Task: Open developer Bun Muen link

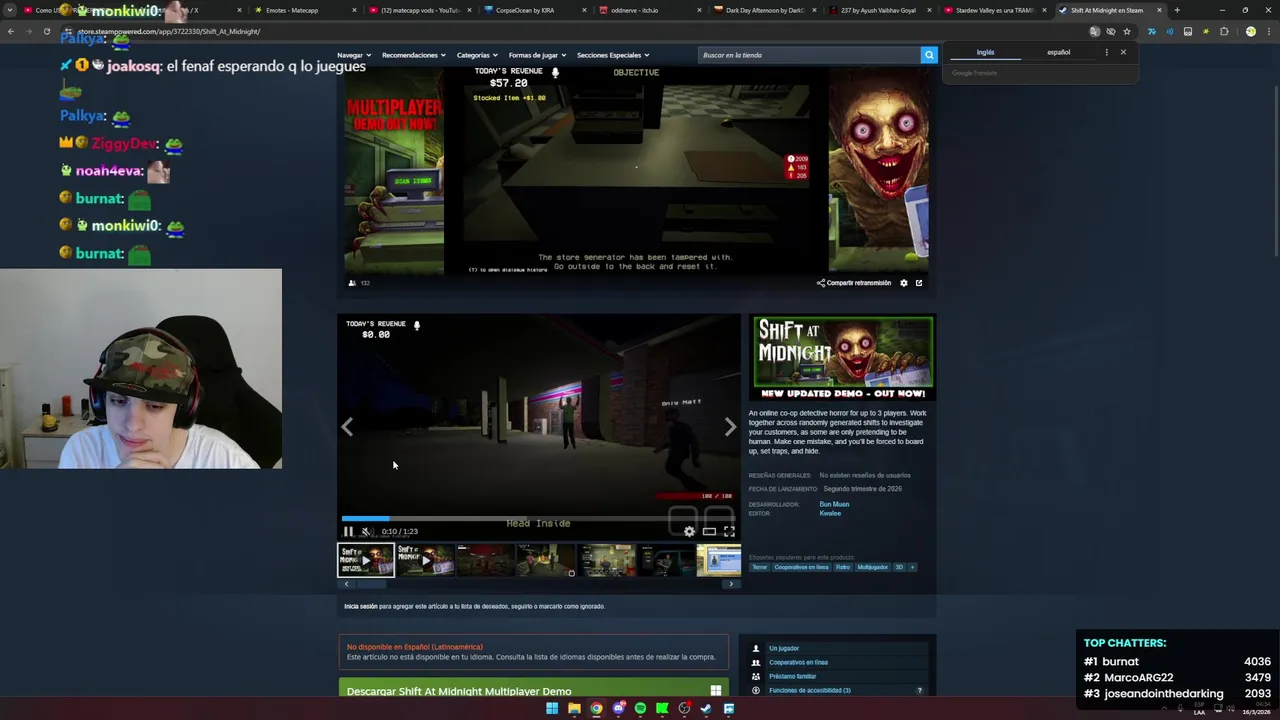Action: click(x=834, y=504)
